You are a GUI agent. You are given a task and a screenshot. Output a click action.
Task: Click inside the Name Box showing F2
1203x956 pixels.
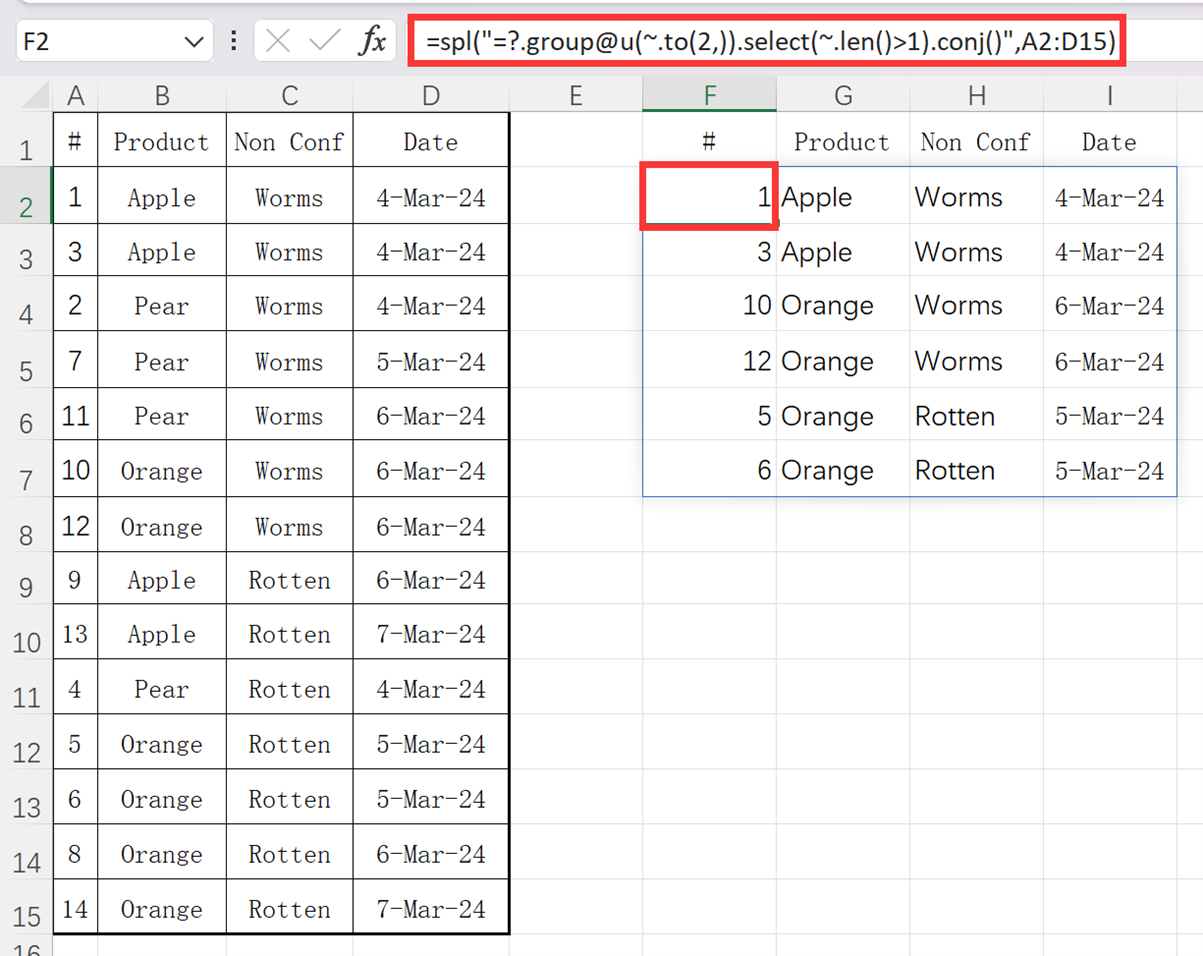click(x=90, y=42)
